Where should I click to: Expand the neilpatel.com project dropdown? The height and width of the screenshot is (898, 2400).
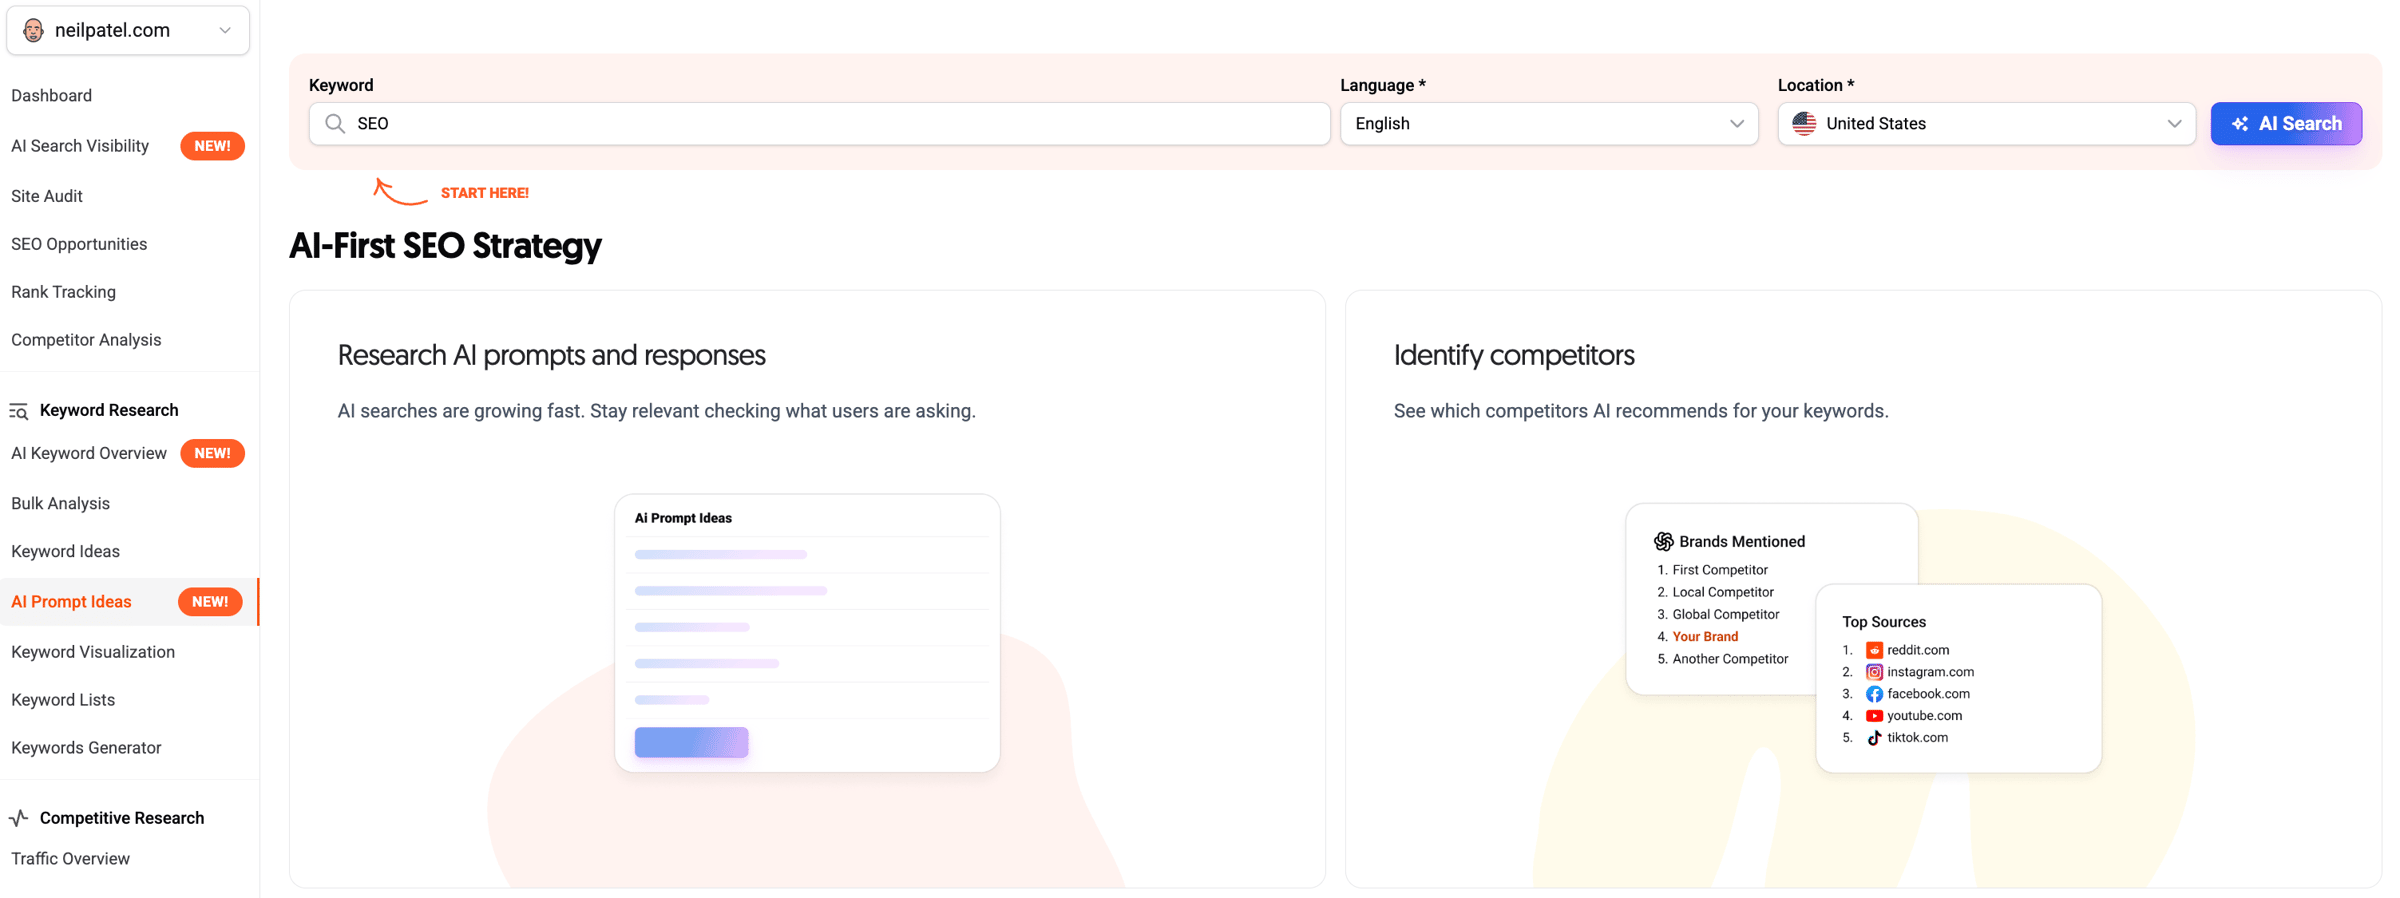pos(225,30)
